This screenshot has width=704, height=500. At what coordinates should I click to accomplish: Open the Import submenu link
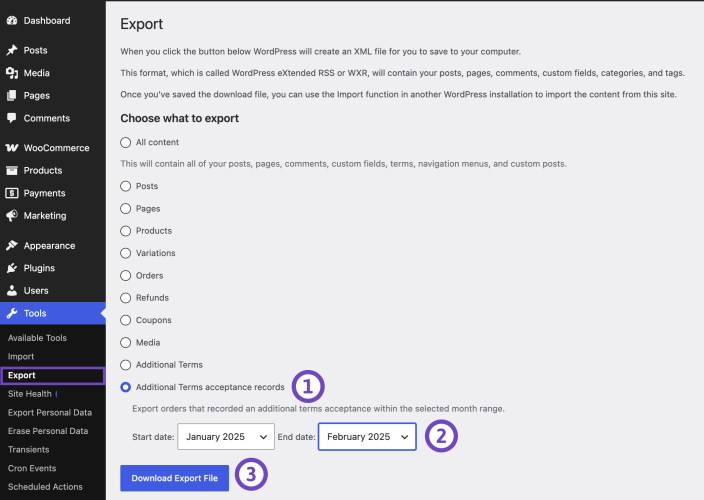pyautogui.click(x=21, y=356)
